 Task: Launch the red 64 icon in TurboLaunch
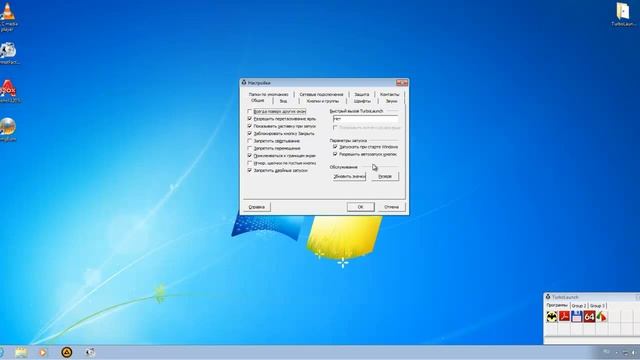click(589, 316)
